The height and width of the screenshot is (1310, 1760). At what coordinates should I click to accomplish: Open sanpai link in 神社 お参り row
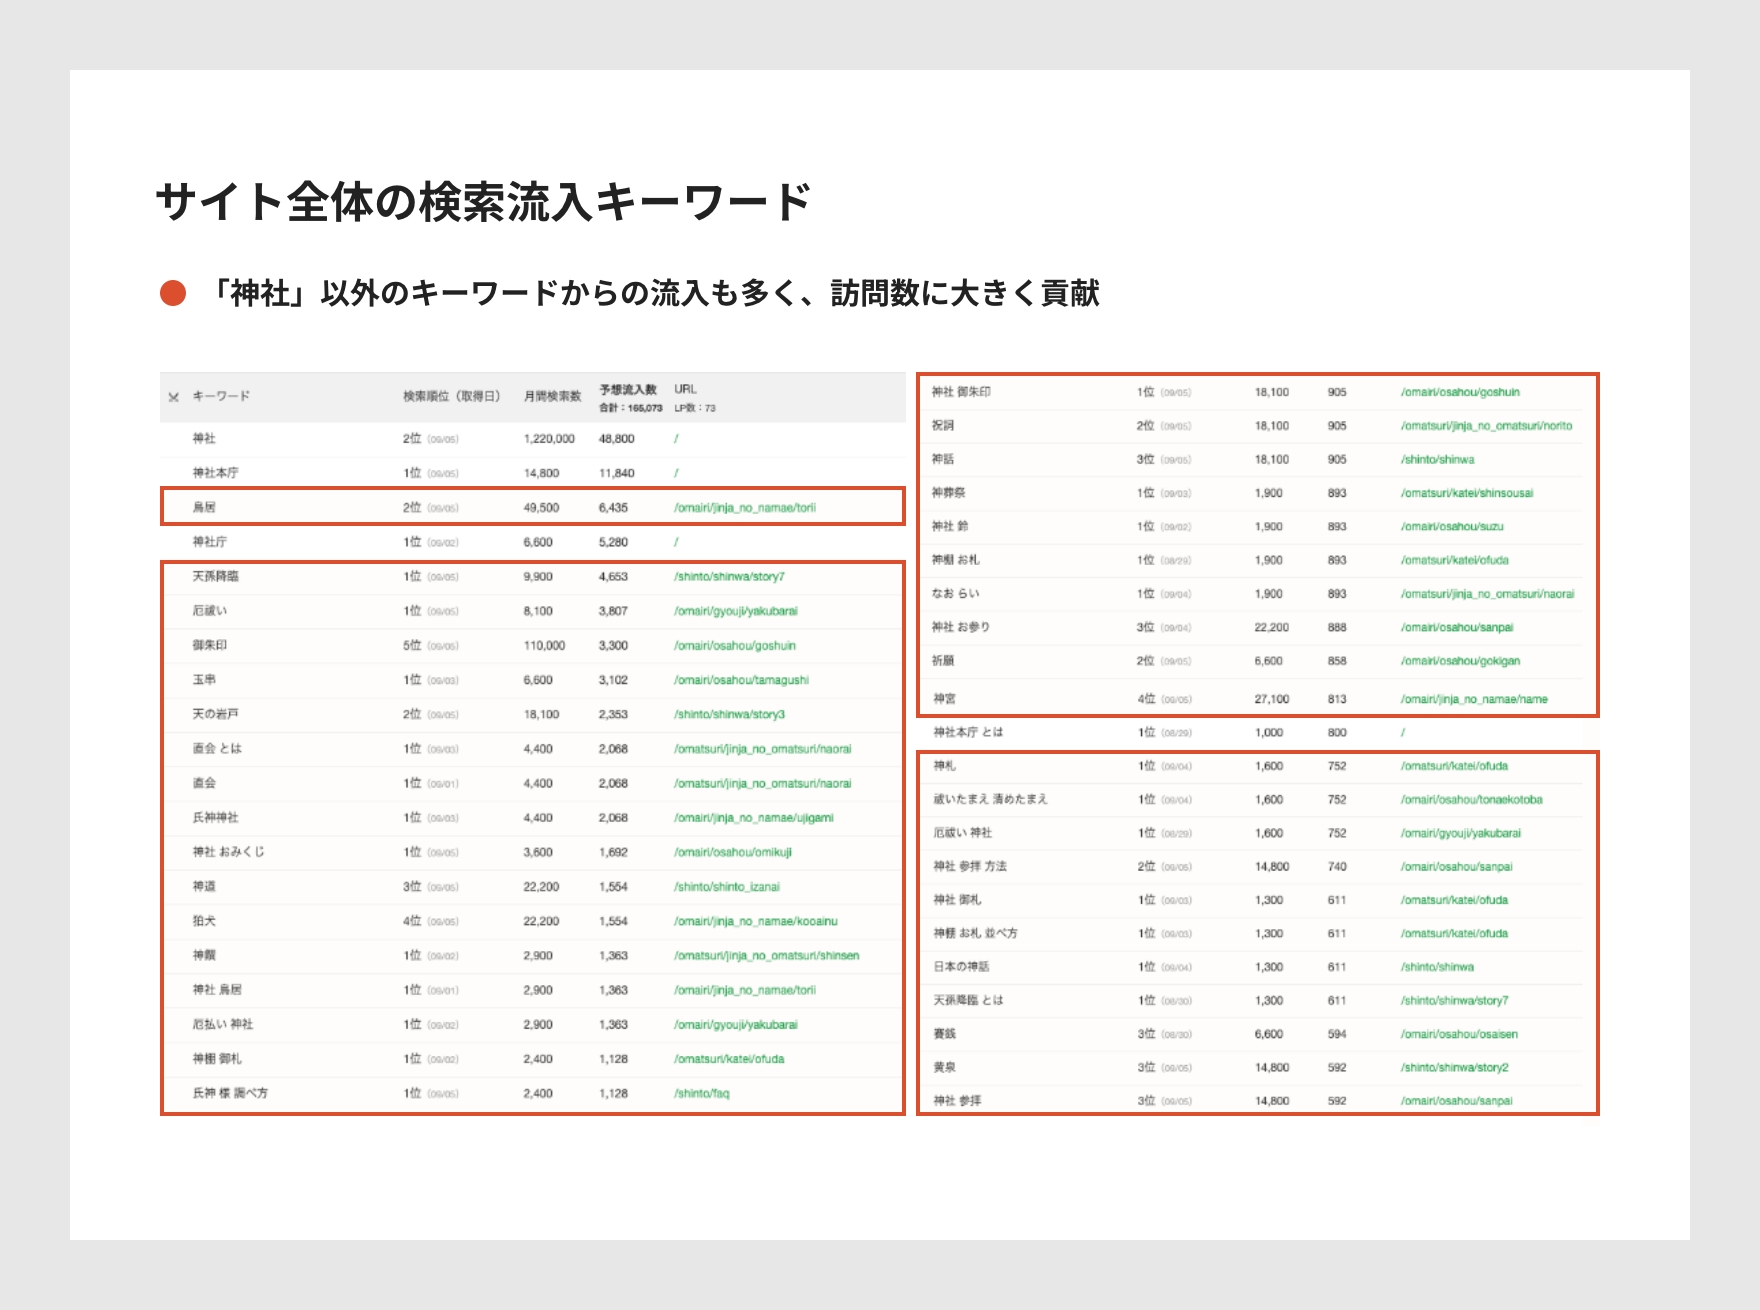click(1457, 628)
